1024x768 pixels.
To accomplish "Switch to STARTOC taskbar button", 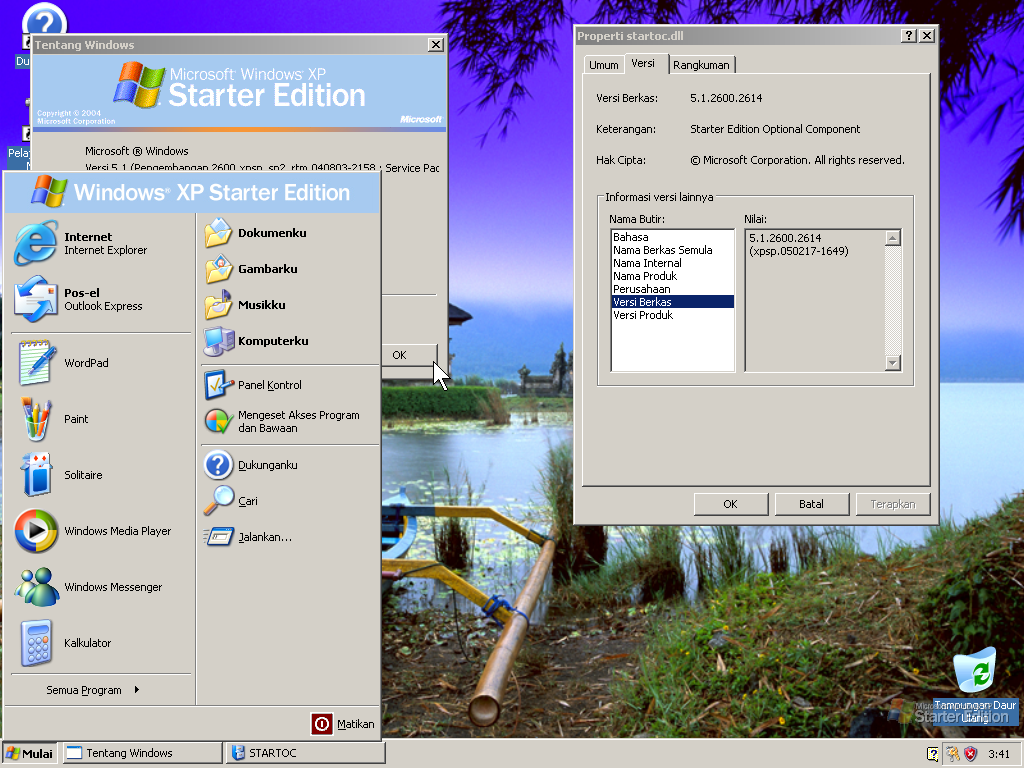I will coord(306,753).
